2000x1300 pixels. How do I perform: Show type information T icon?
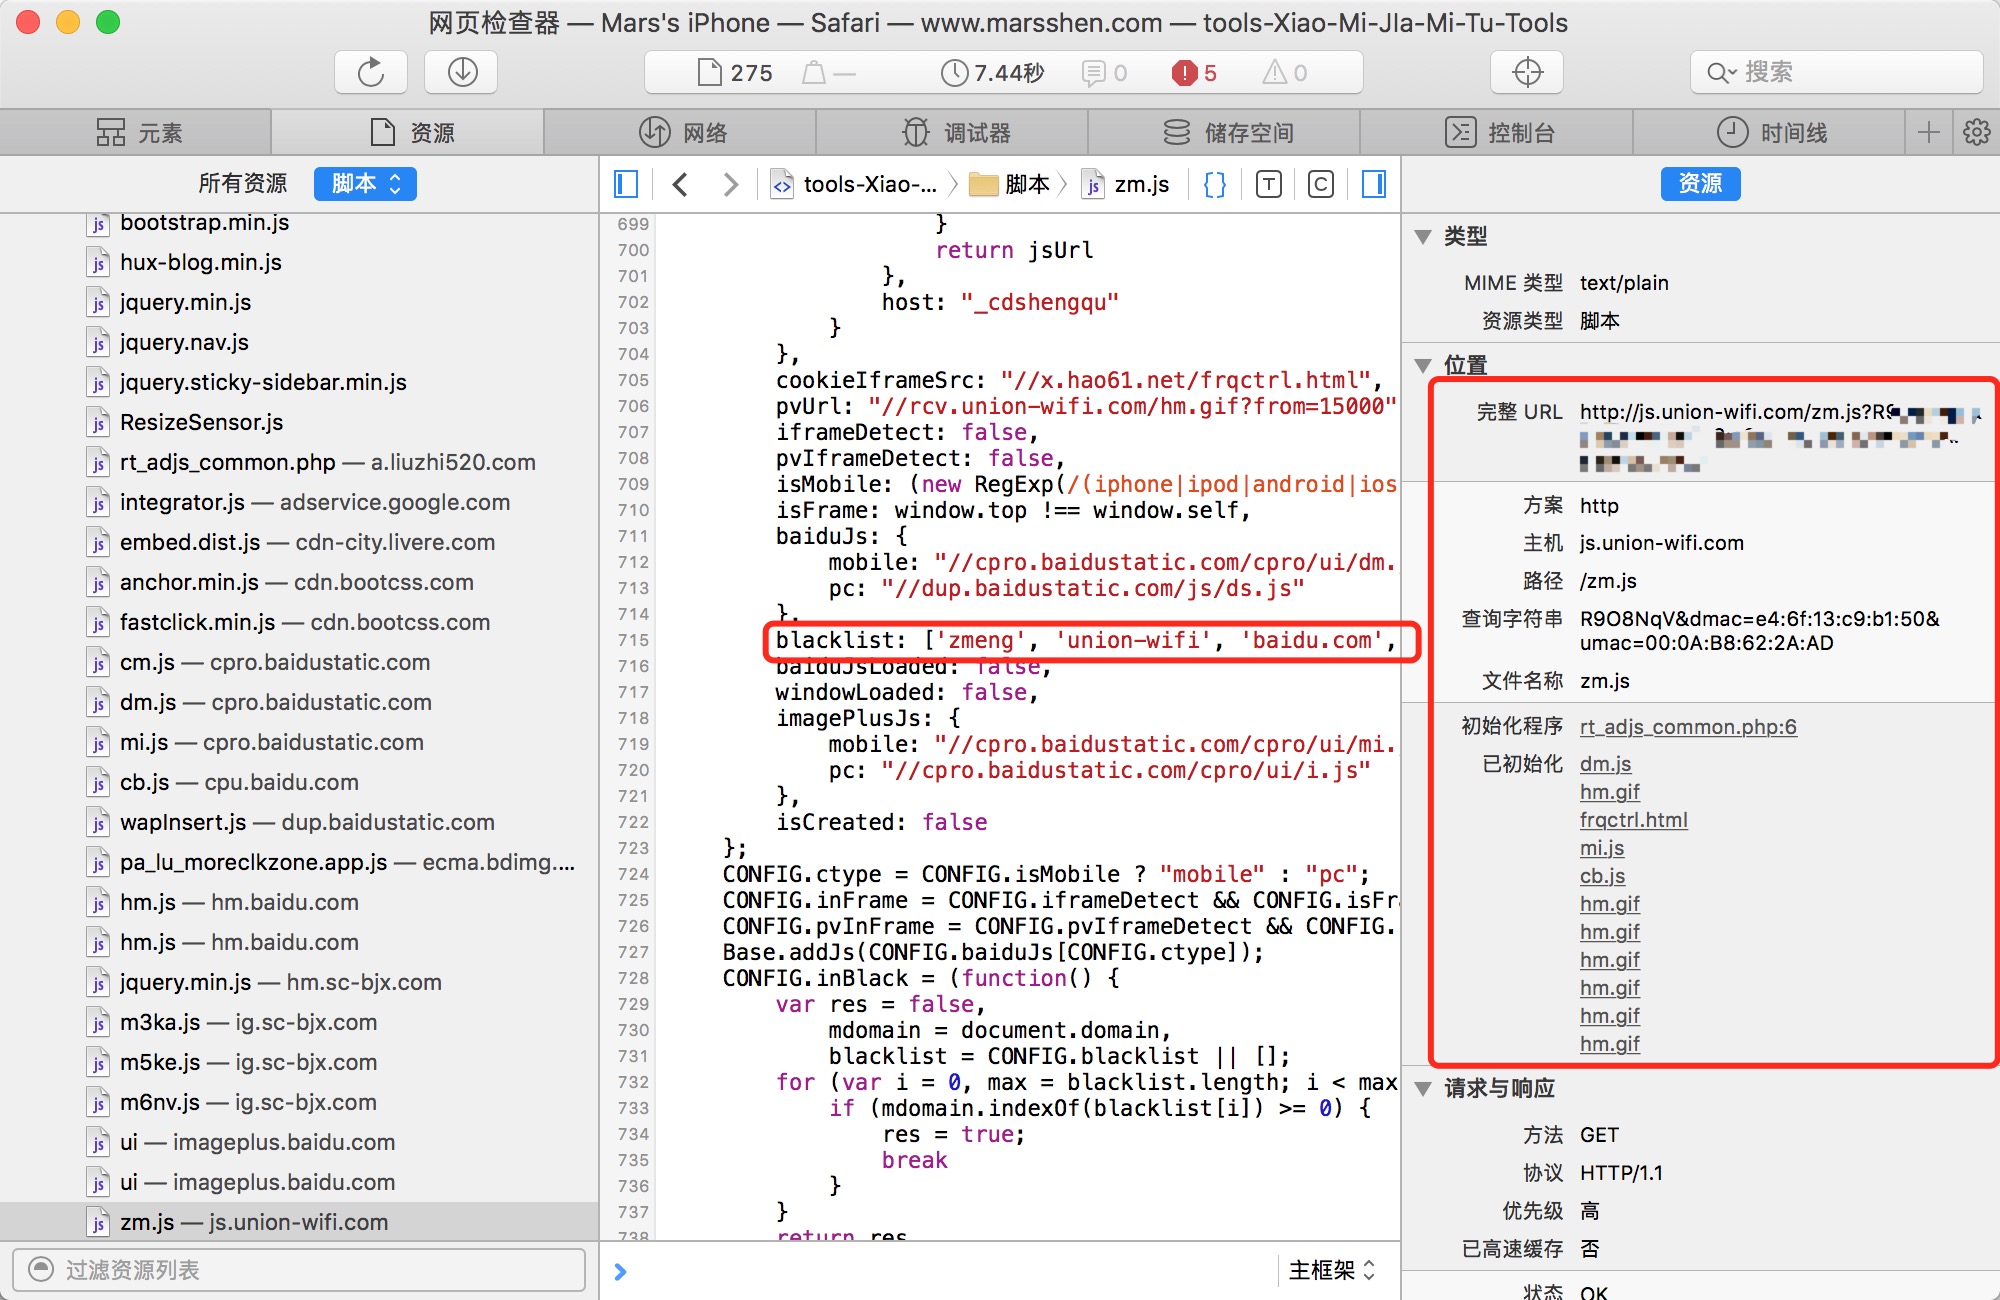(x=1268, y=184)
